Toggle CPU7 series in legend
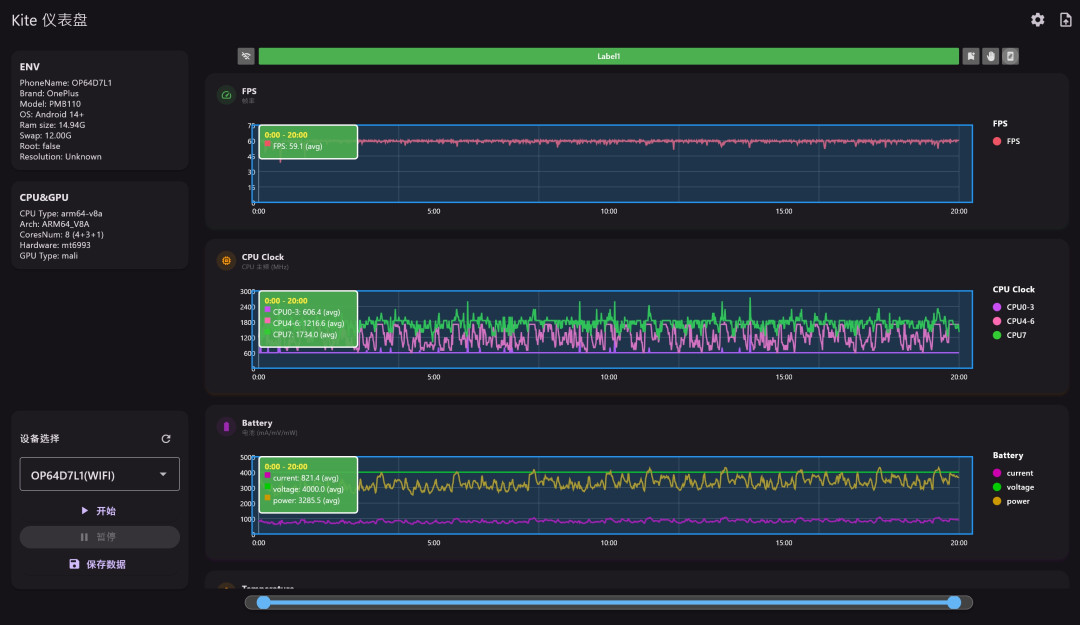Screen dimensions: 1080x625 1009,336
